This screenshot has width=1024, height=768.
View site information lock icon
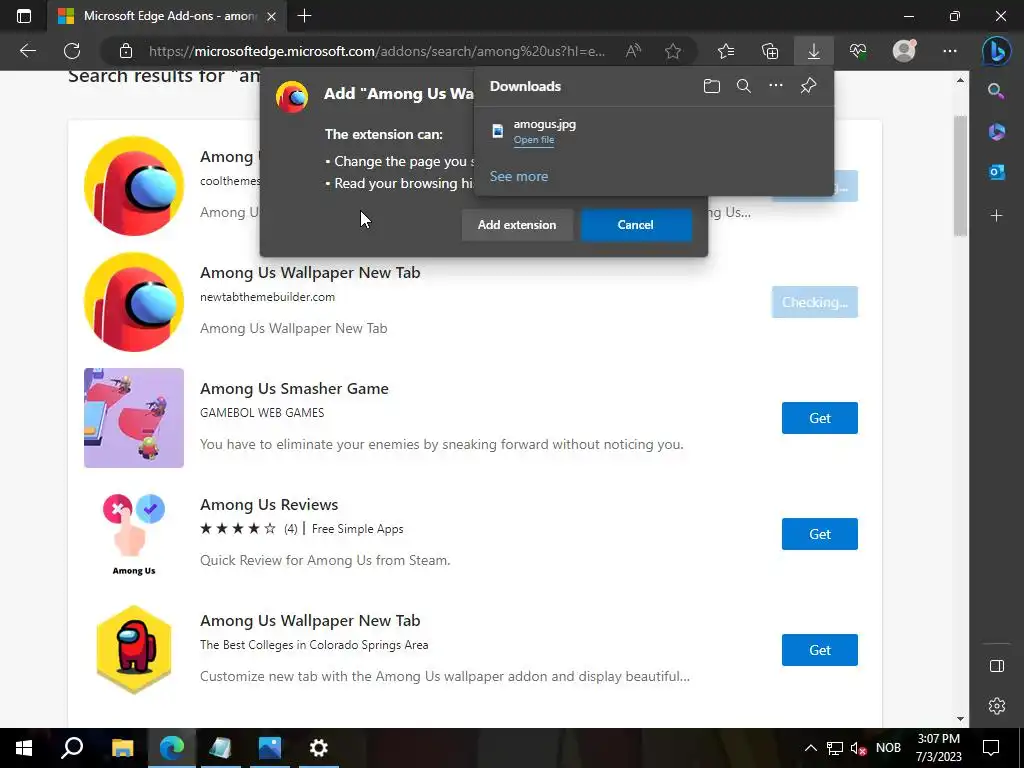click(x=126, y=51)
